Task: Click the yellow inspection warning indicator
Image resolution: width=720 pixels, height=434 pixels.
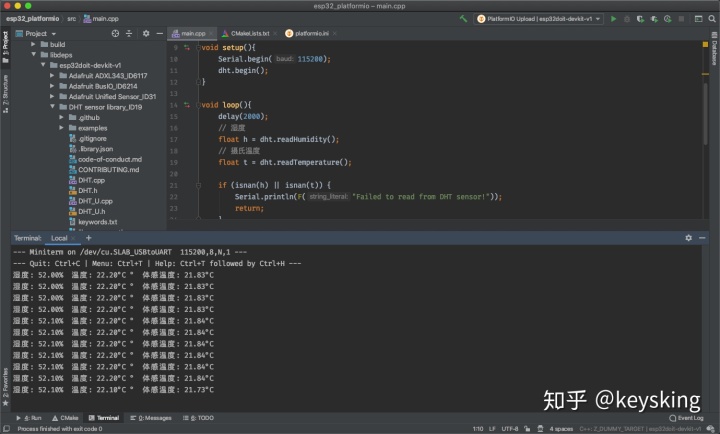Action: (705, 45)
